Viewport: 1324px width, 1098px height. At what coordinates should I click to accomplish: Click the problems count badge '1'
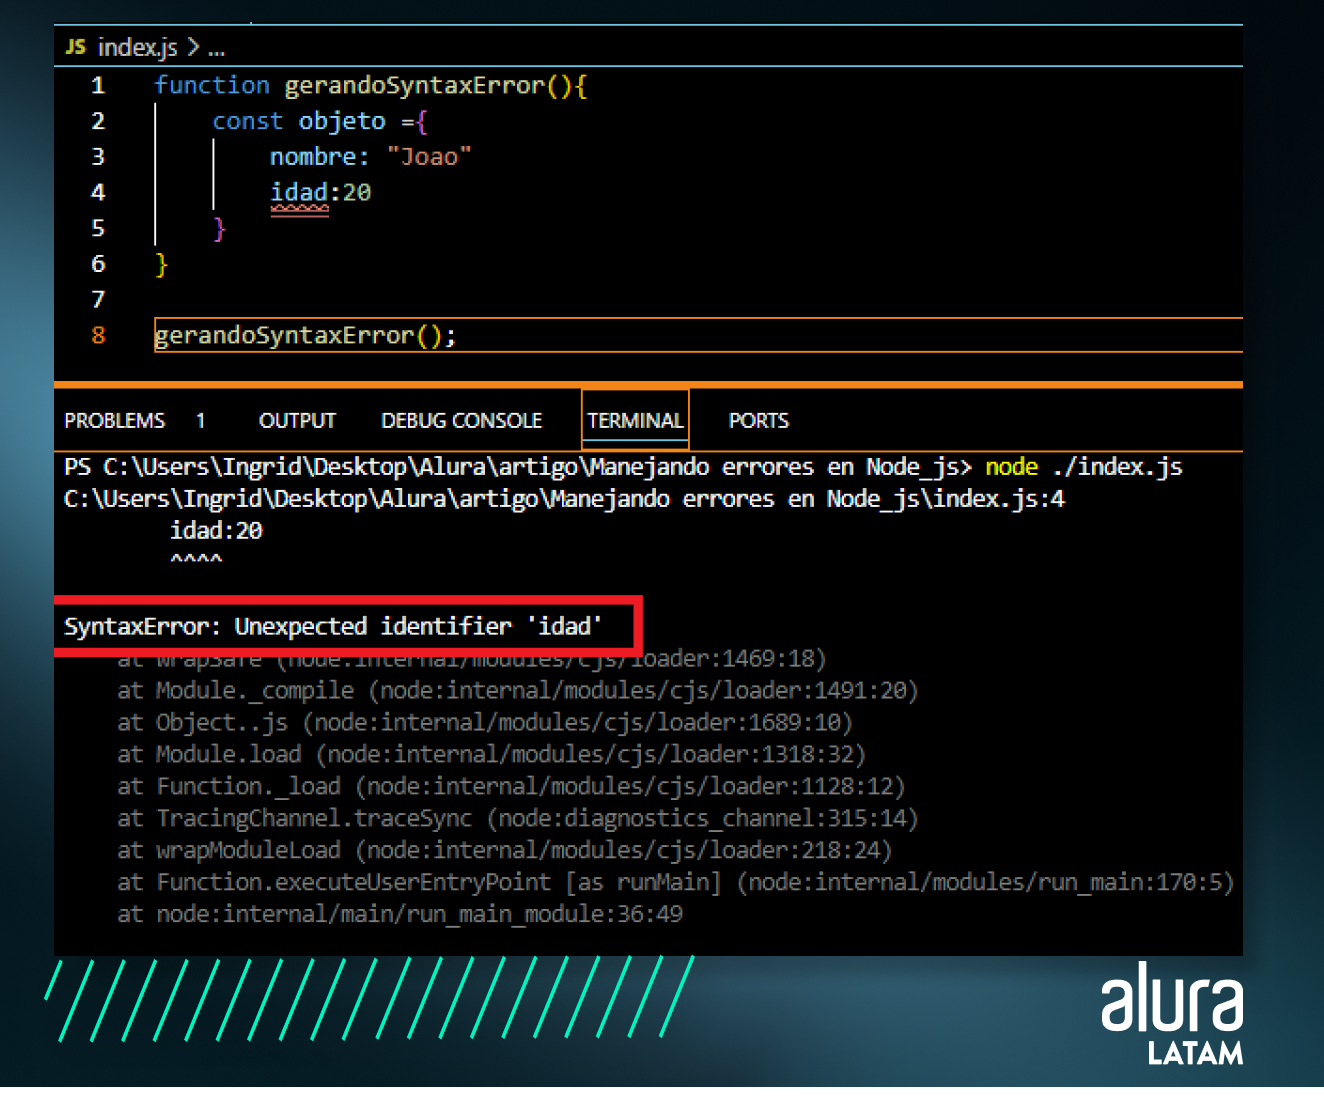201,421
